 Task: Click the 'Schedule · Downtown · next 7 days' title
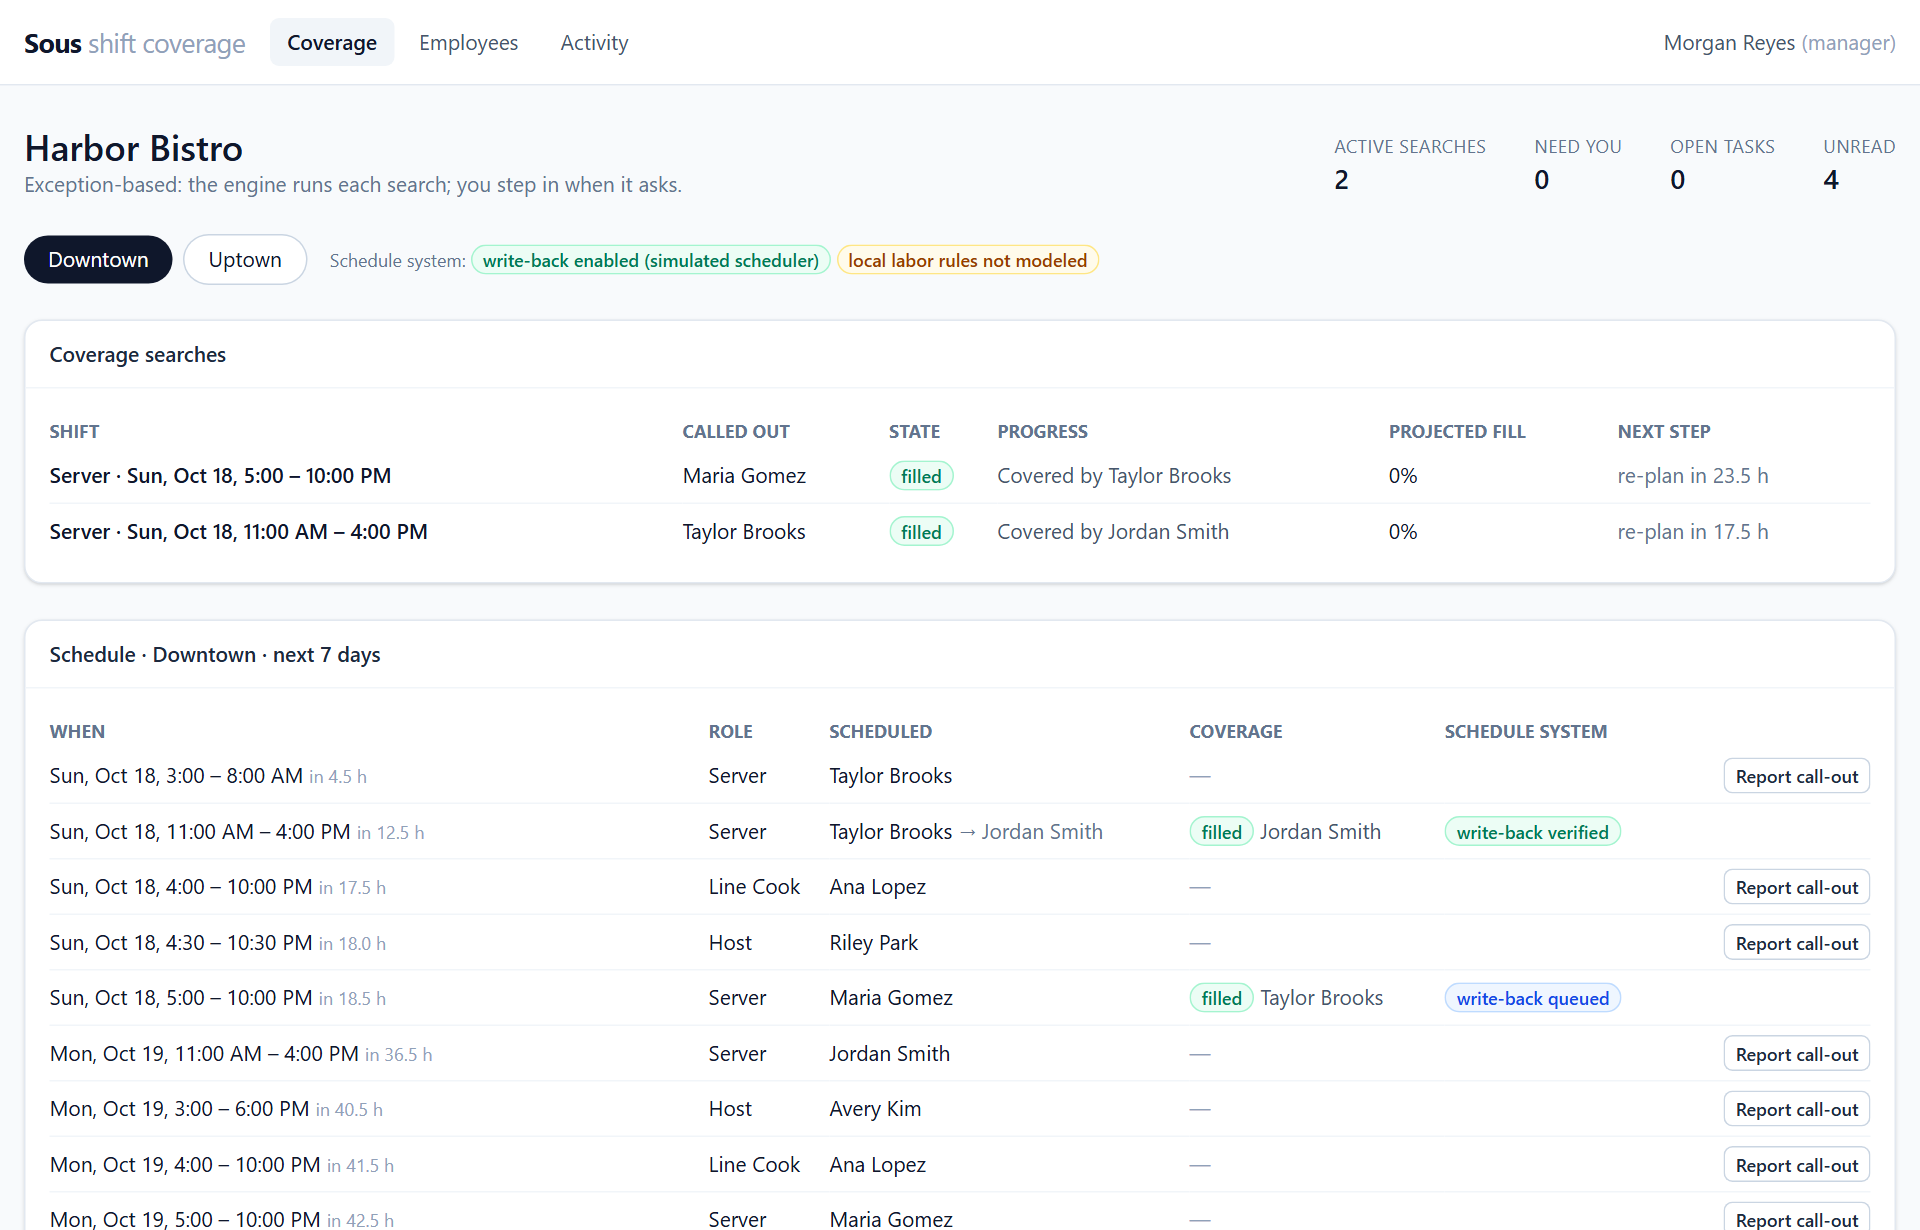[215, 655]
